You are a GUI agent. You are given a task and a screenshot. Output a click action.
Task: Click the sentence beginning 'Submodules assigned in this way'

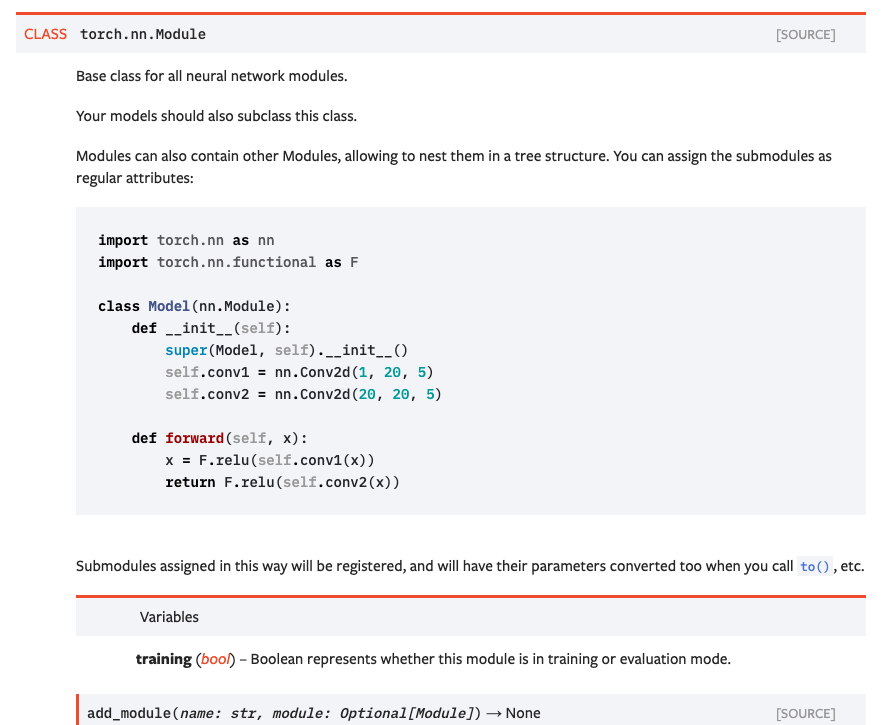coord(470,567)
